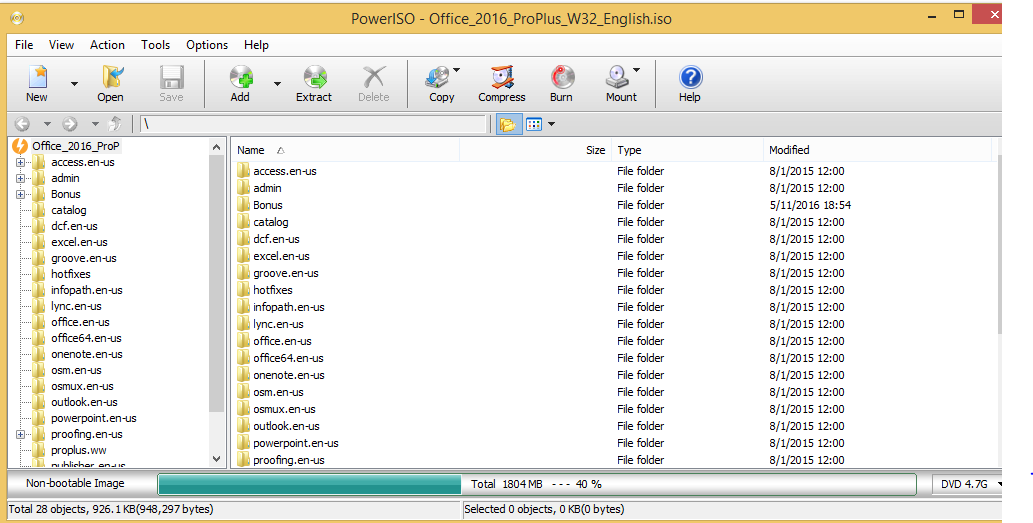Click the folder icon beside outlook.en-us in the list

coord(244,426)
